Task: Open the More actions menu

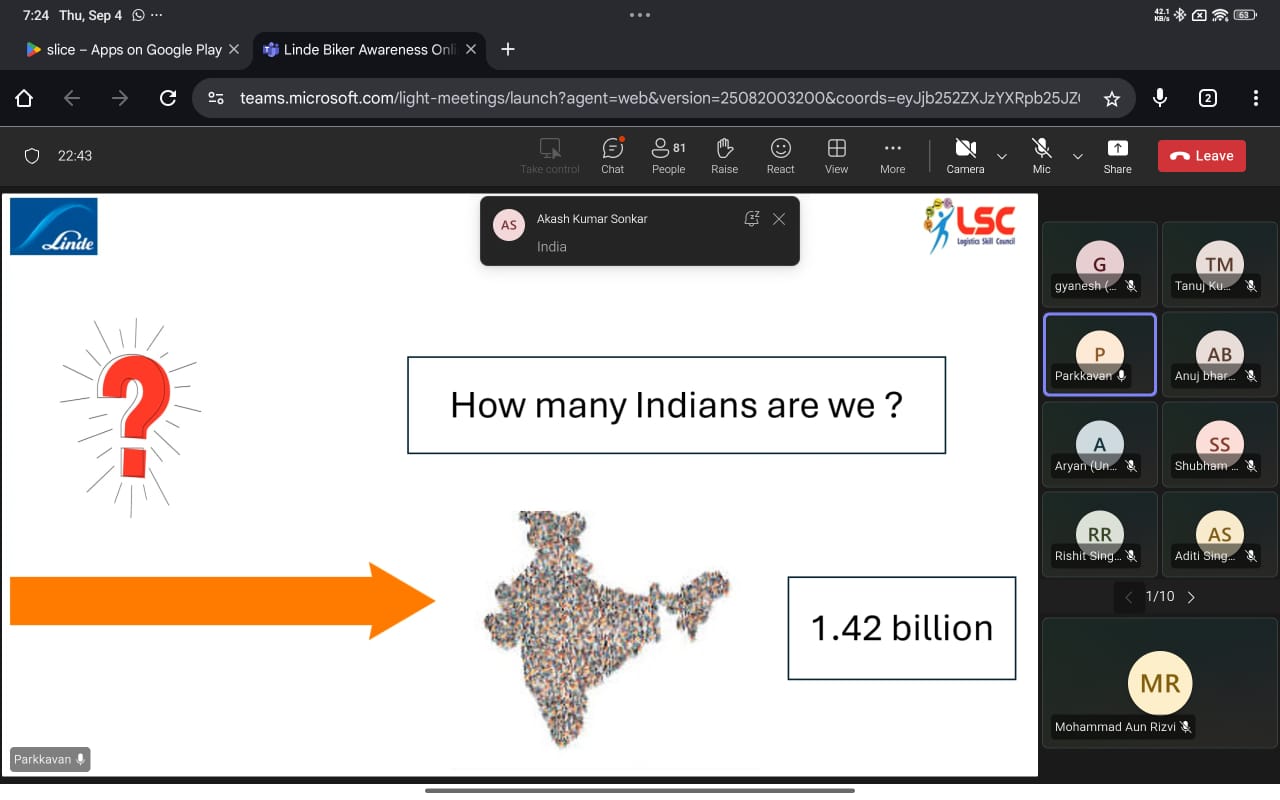Action: (892, 156)
